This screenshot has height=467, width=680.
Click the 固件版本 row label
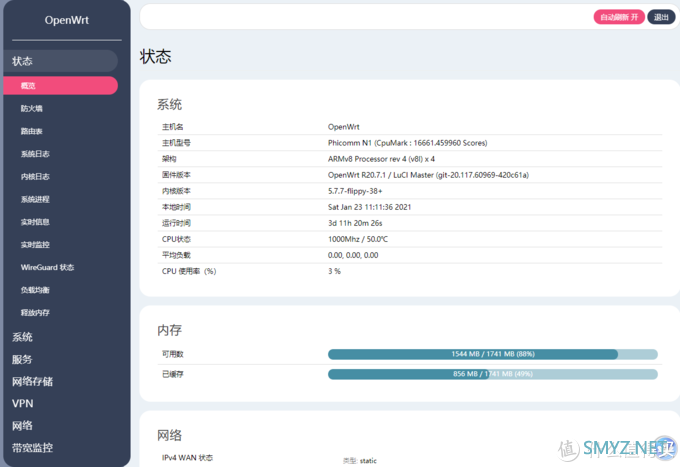point(176,175)
